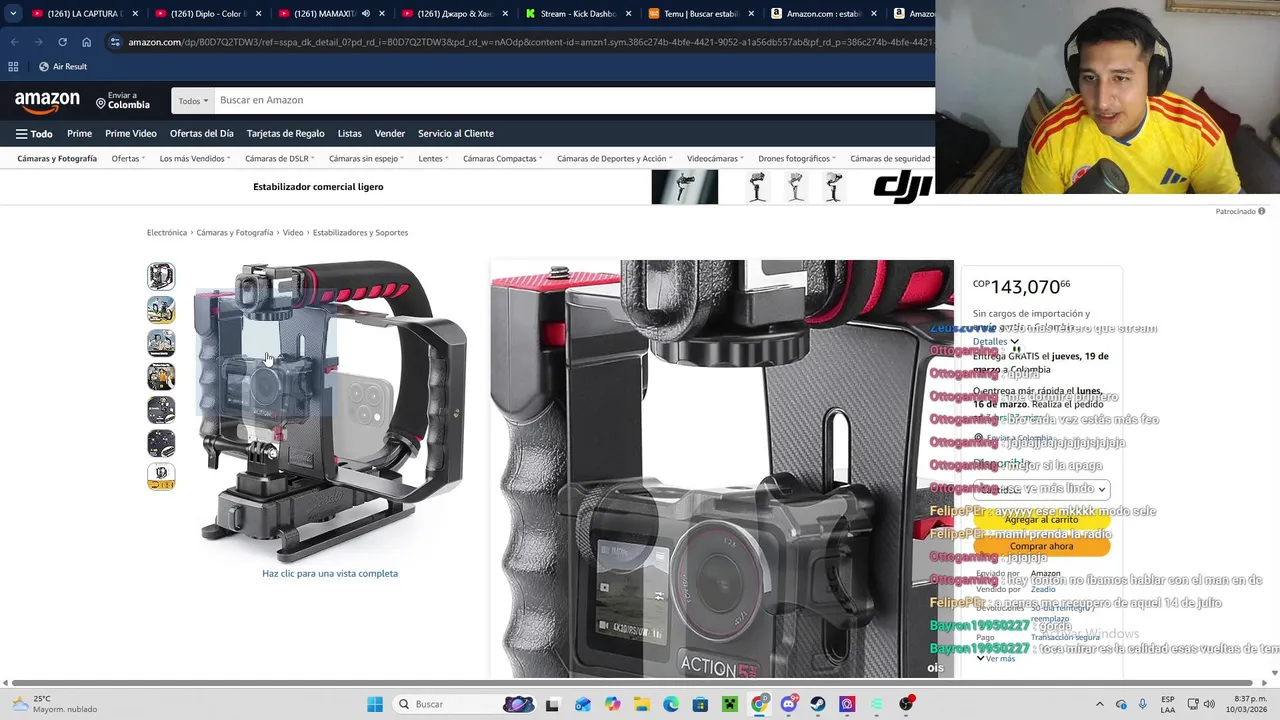Select the fourth product thumbnail
This screenshot has height=720, width=1280.
(161, 377)
